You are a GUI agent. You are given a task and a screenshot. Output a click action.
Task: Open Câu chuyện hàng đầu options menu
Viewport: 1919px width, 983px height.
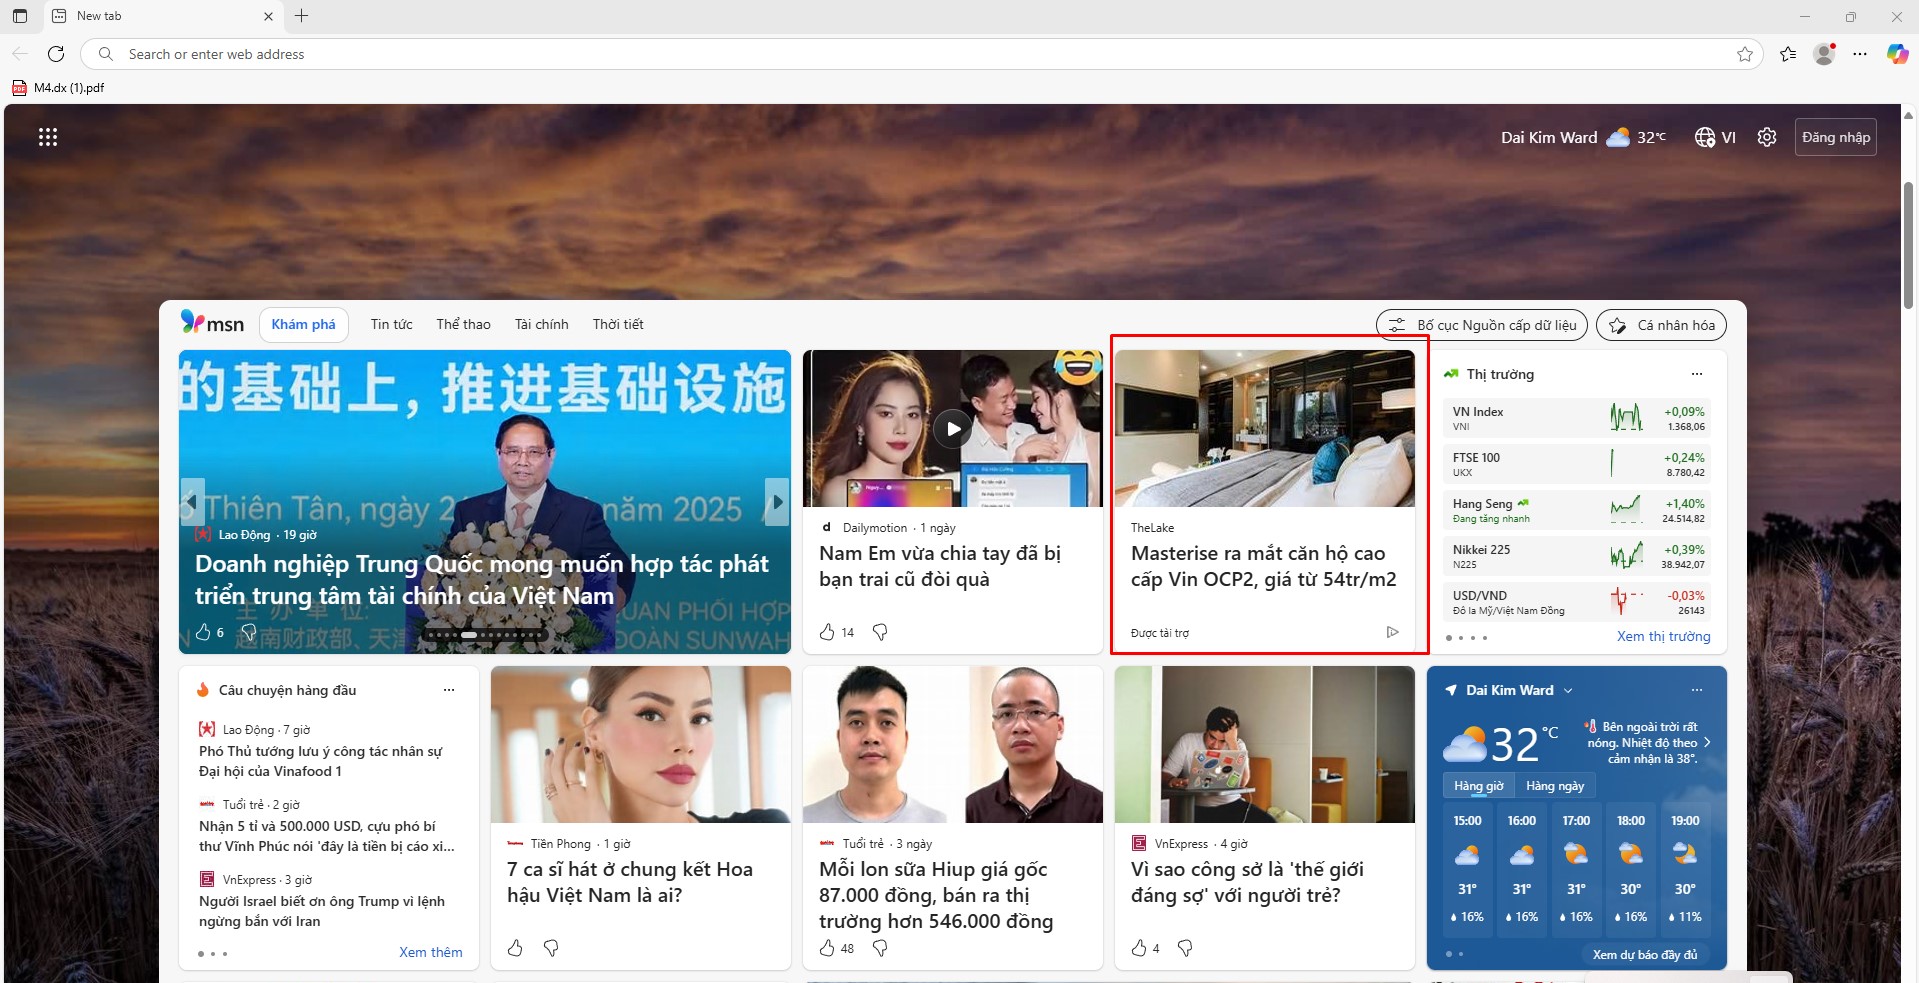(x=449, y=690)
